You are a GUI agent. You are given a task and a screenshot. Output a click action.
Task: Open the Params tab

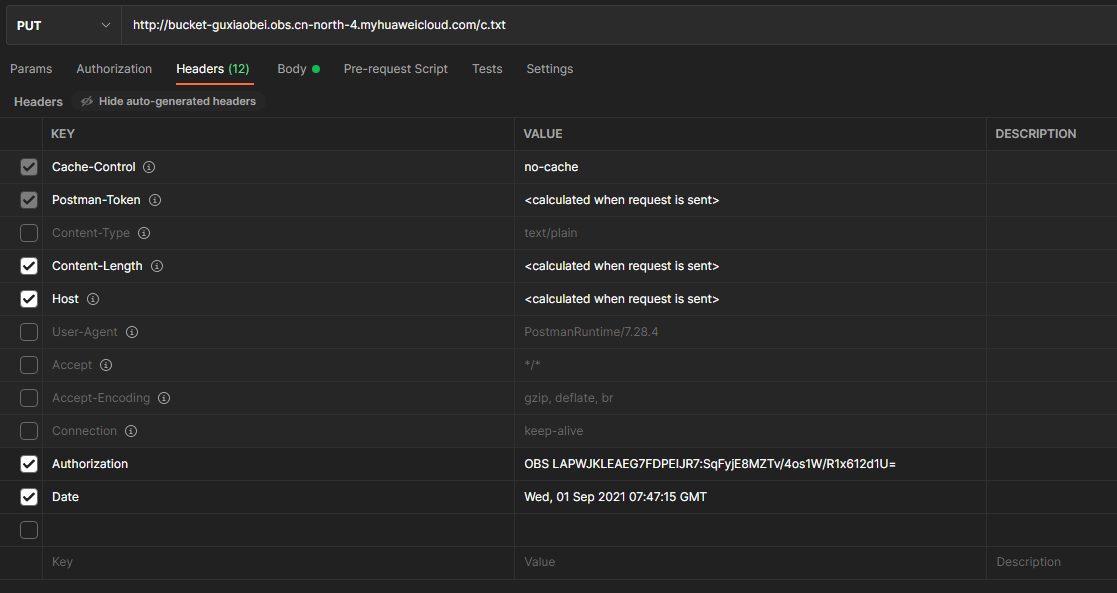(x=31, y=69)
